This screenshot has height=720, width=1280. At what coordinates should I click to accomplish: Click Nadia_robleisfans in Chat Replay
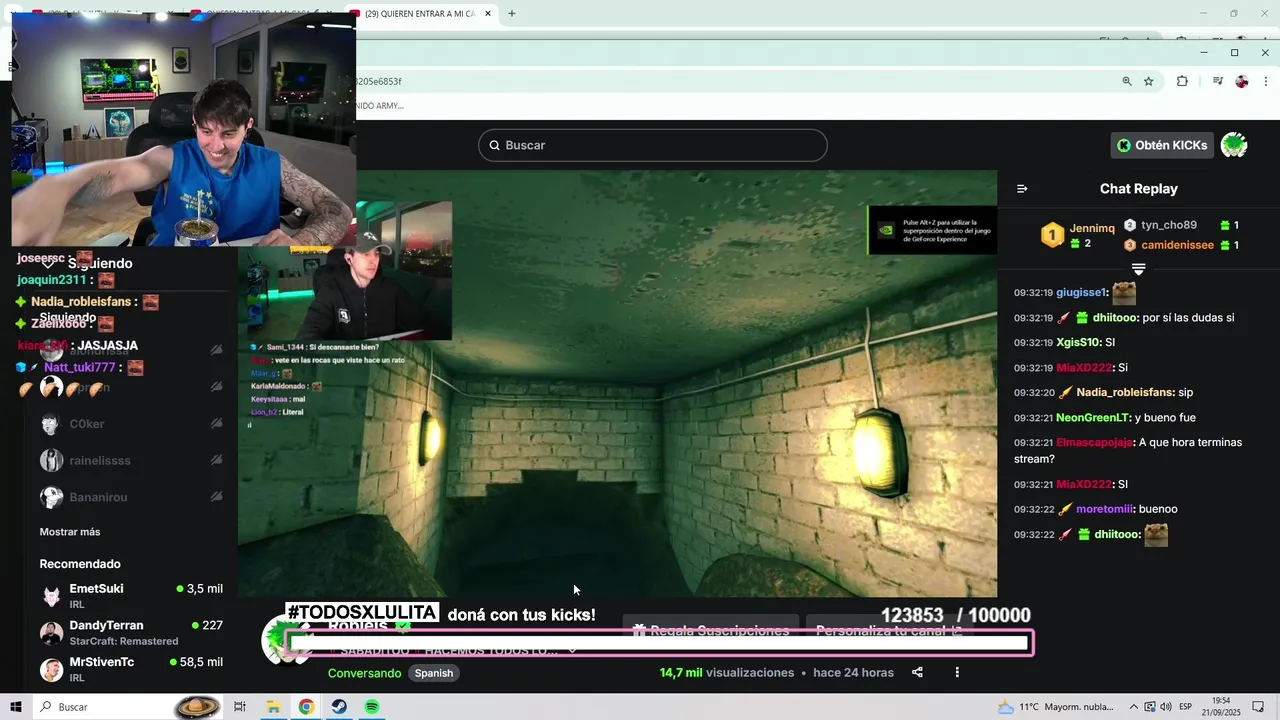[1124, 393]
